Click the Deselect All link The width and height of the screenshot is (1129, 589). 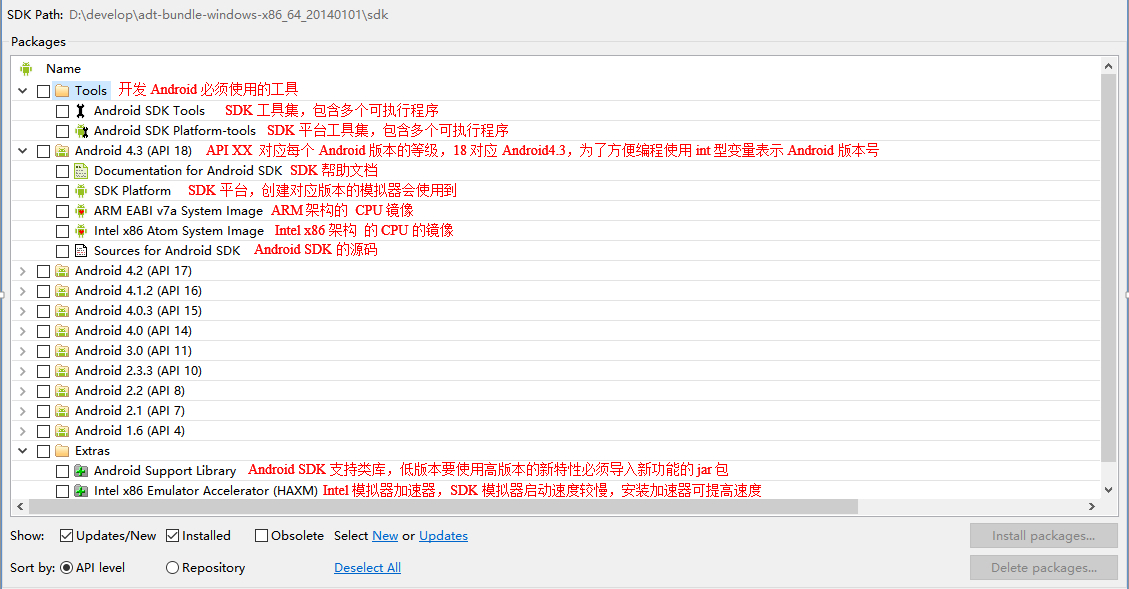(x=367, y=567)
